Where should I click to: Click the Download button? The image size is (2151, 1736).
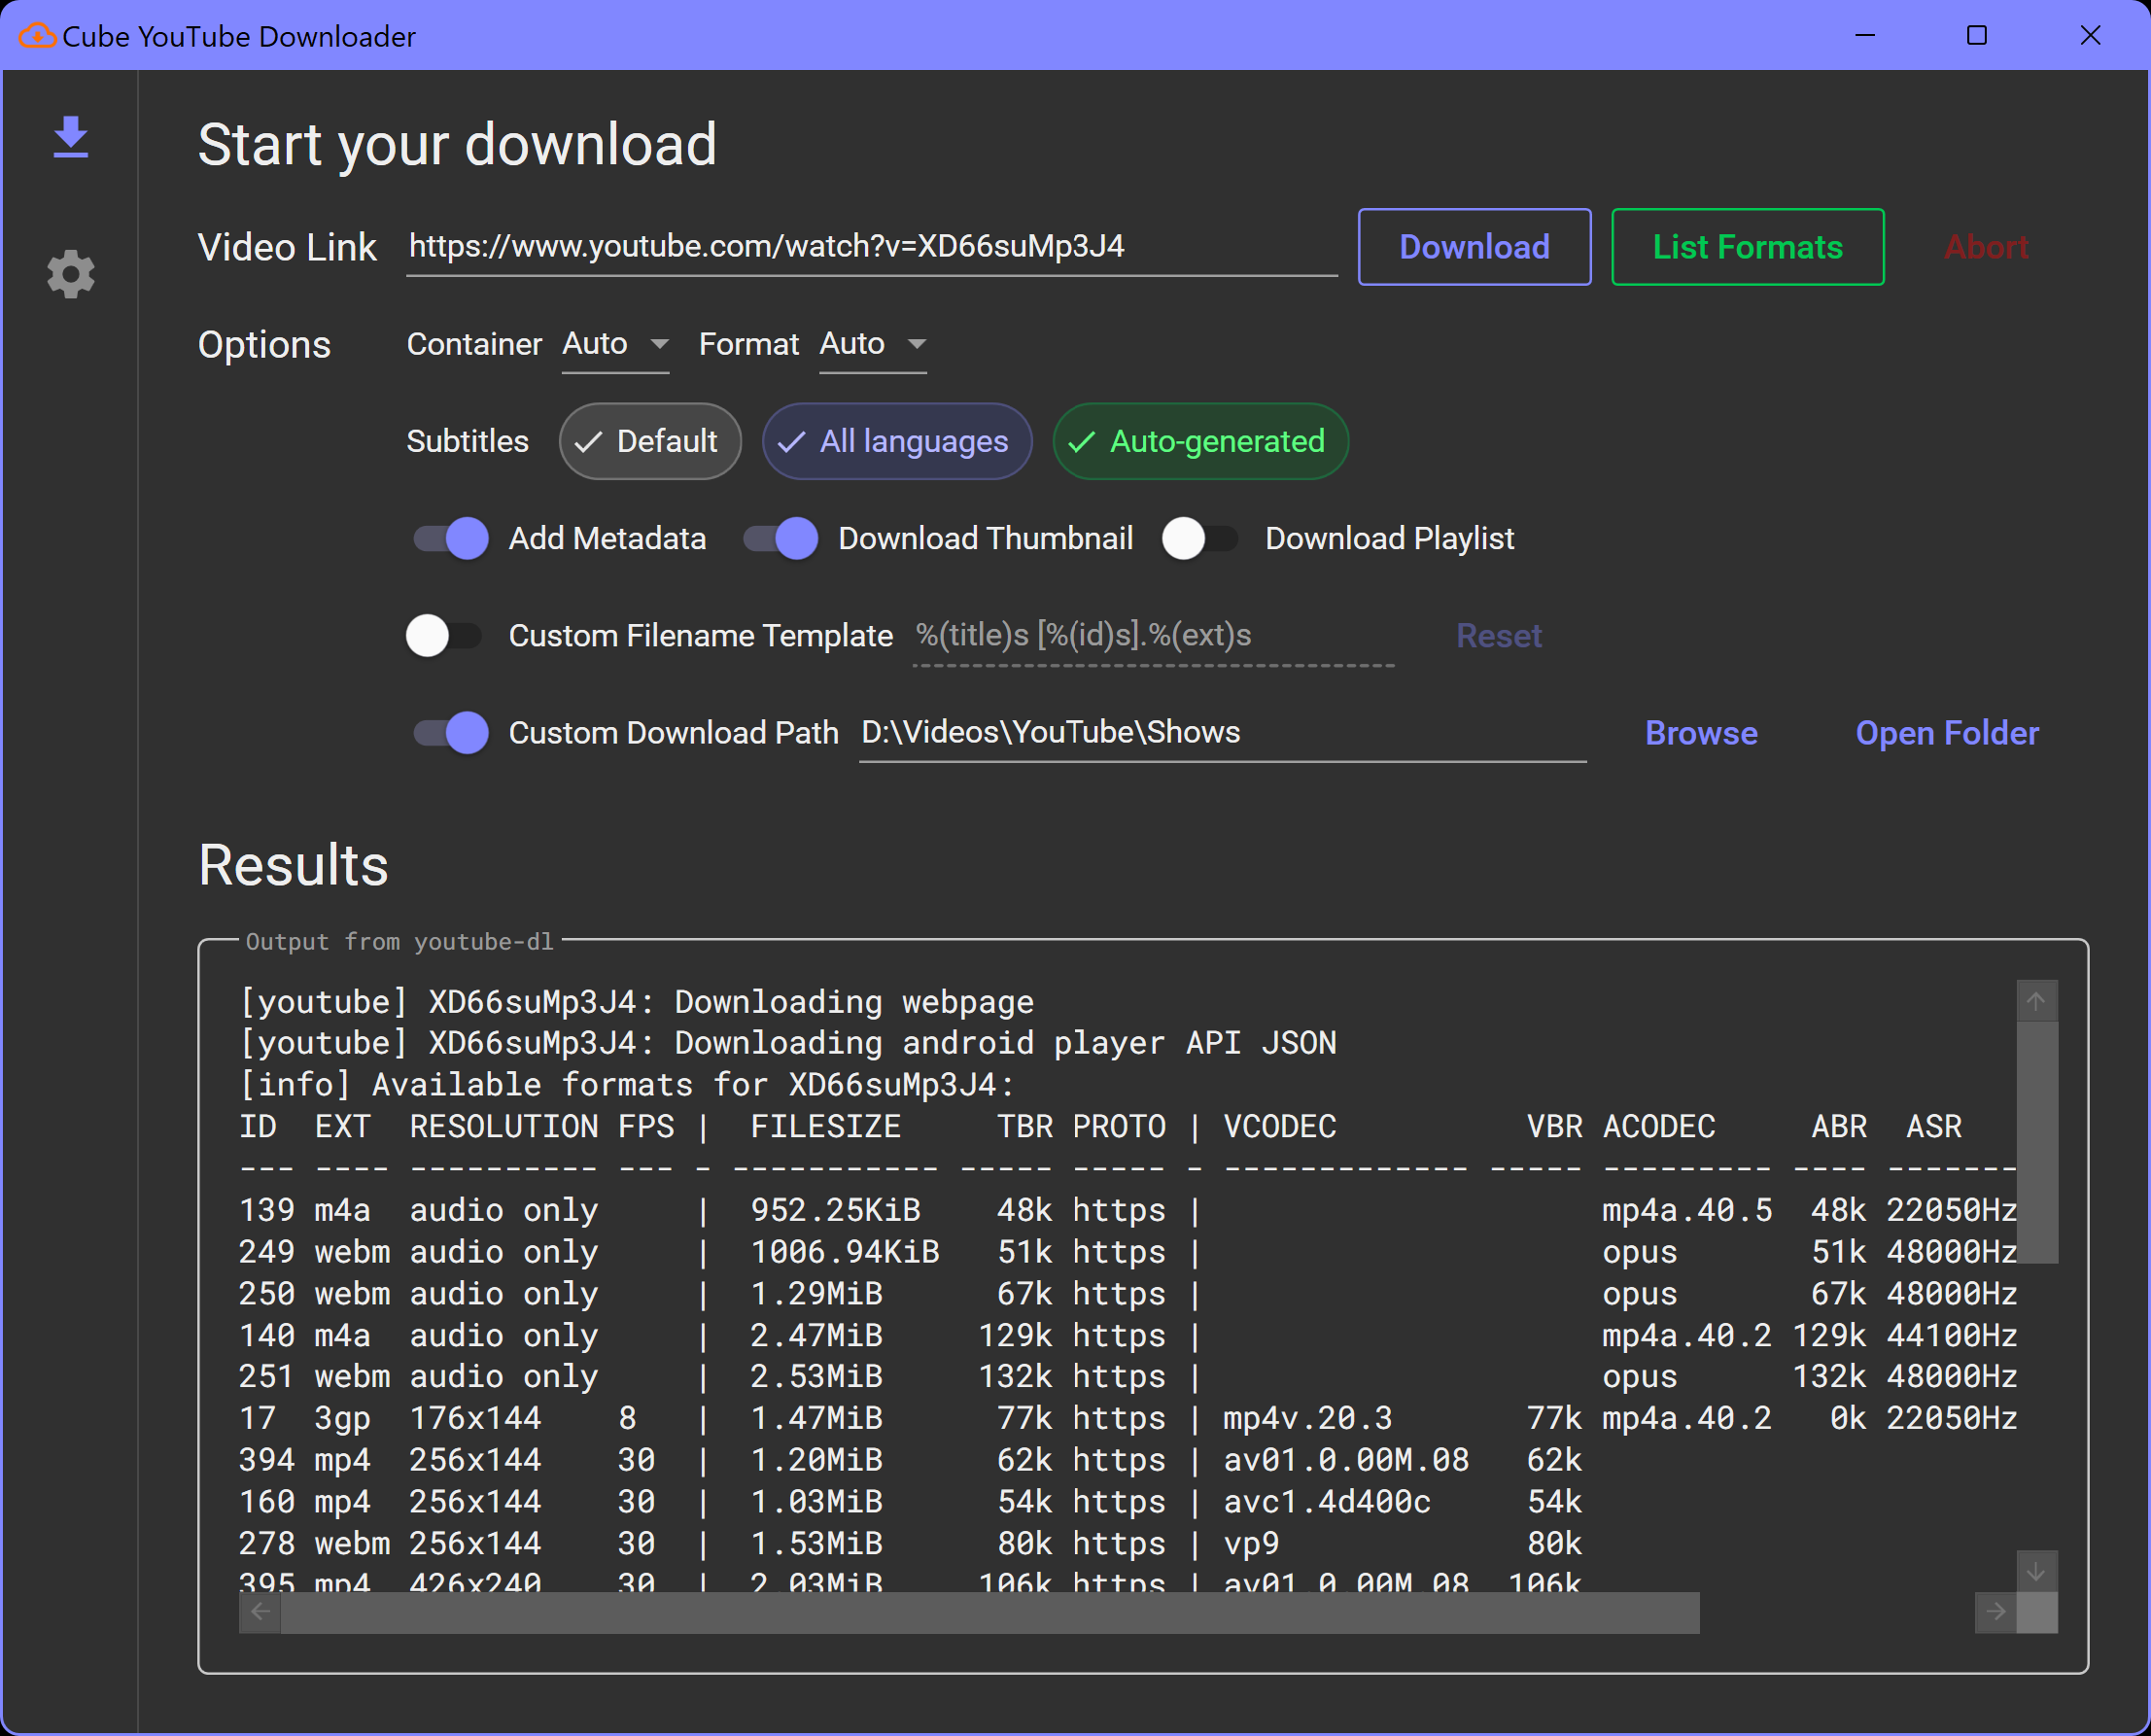[1474, 247]
